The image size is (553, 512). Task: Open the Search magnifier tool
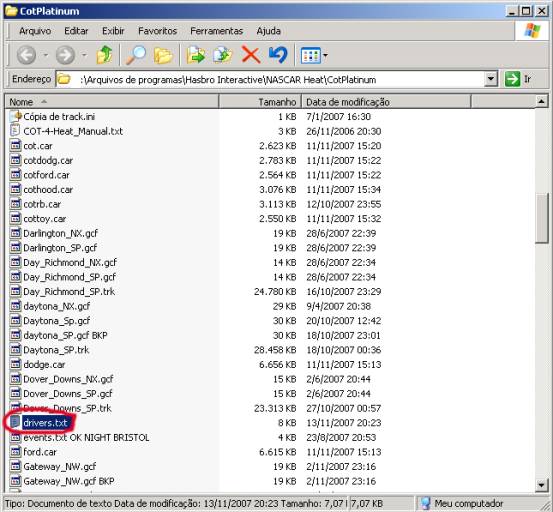(x=136, y=55)
